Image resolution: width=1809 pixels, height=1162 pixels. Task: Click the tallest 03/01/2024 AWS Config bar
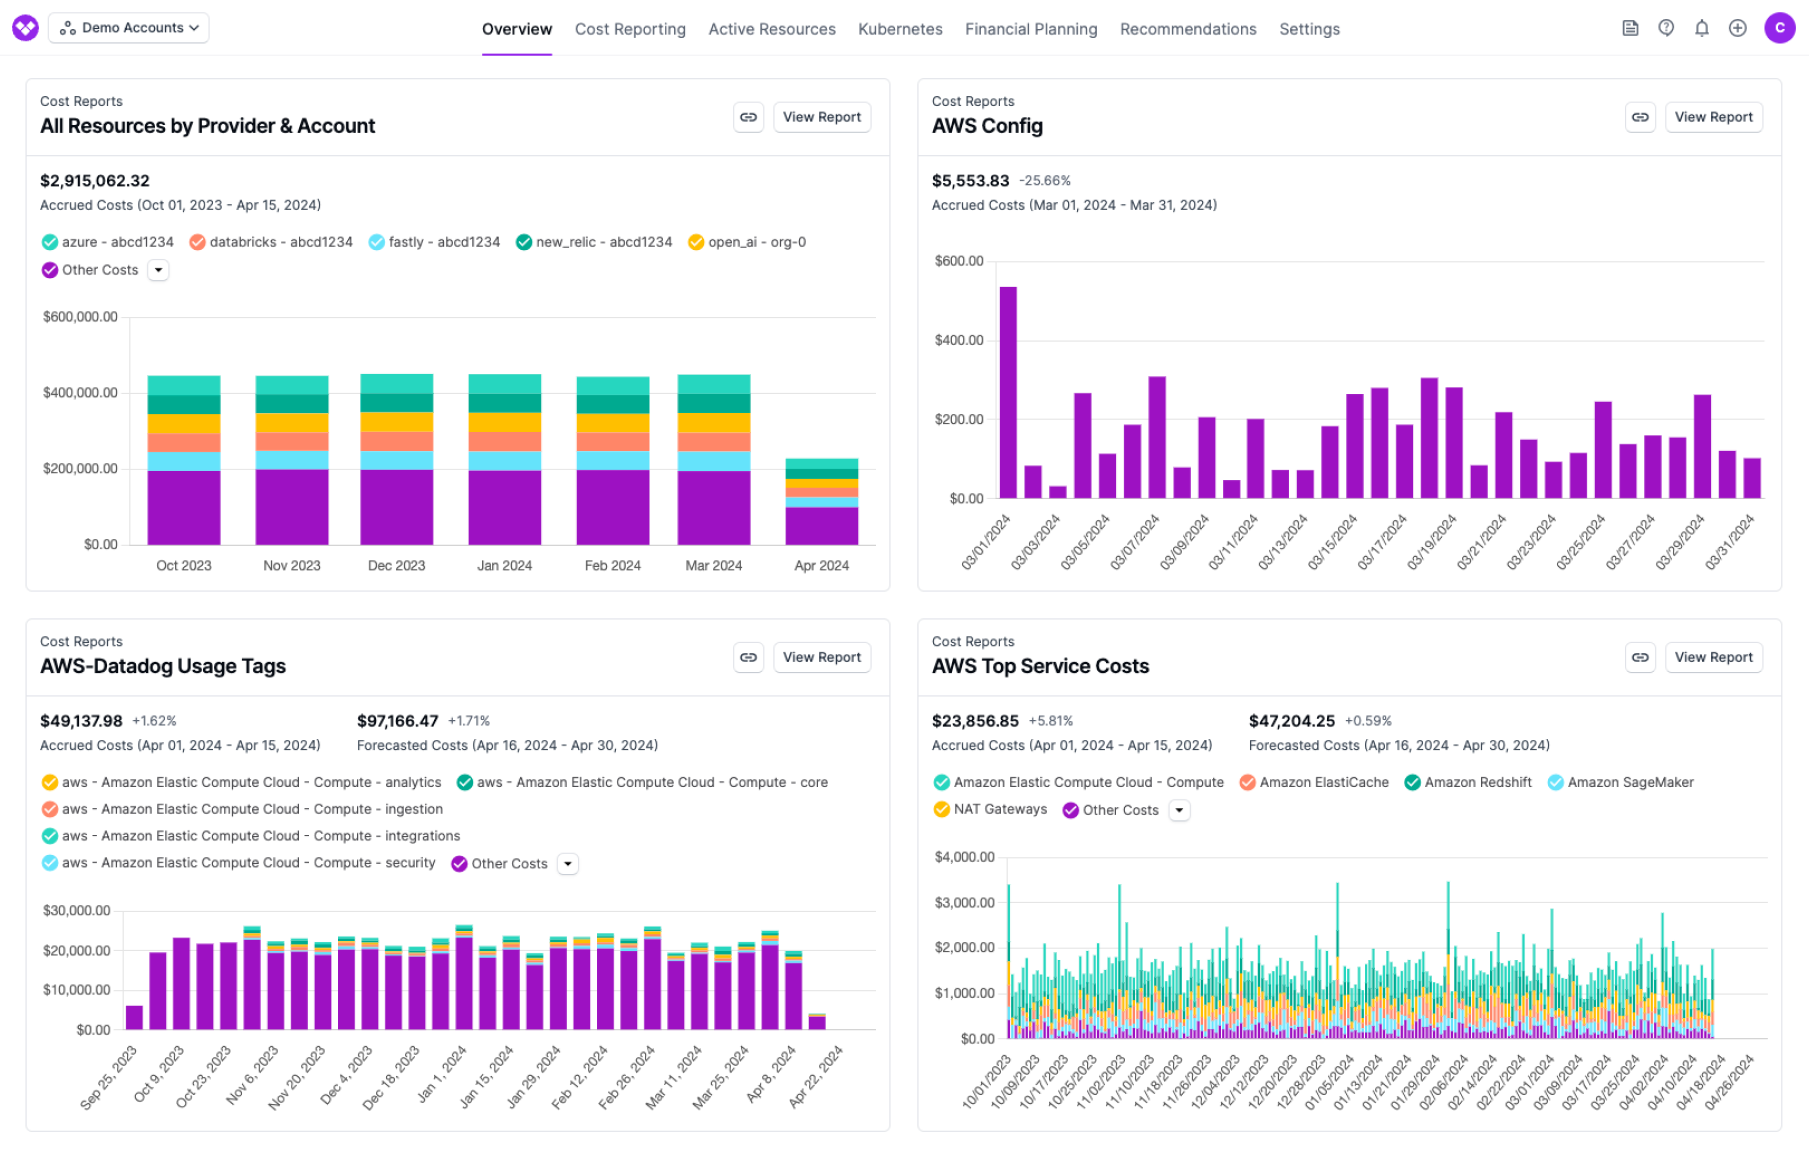pyautogui.click(x=1008, y=392)
